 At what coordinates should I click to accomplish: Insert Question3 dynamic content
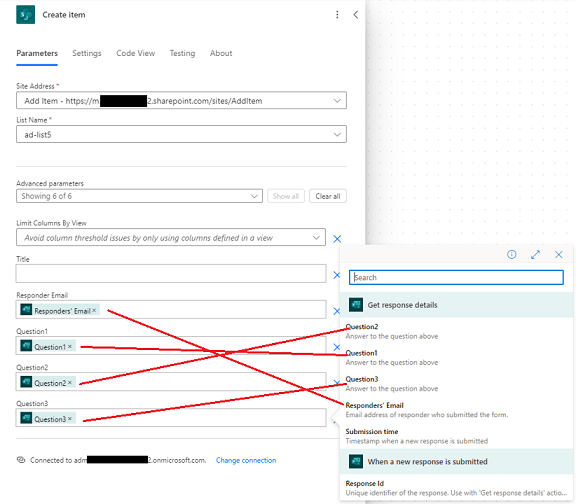(x=457, y=384)
